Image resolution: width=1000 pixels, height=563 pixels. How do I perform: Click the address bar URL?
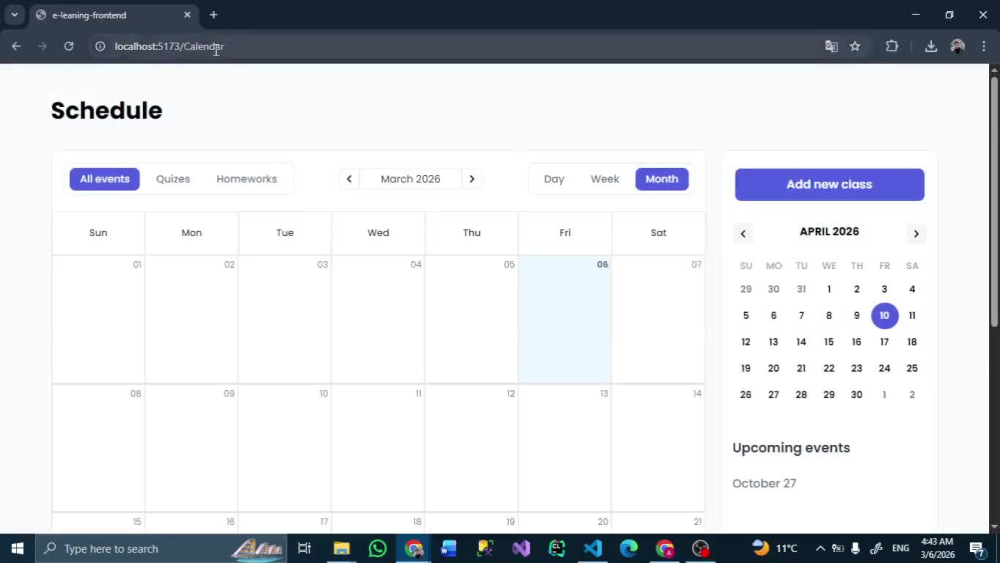coord(169,46)
